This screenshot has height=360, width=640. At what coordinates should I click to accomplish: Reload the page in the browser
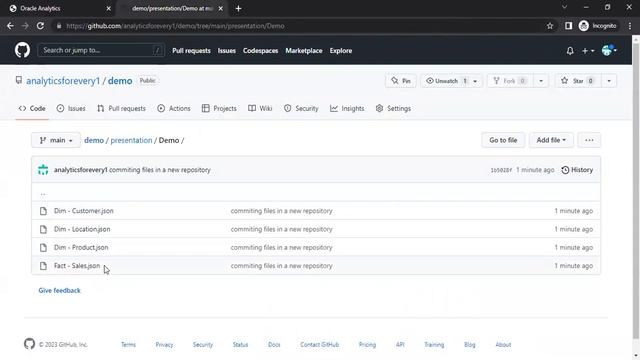click(x=40, y=26)
